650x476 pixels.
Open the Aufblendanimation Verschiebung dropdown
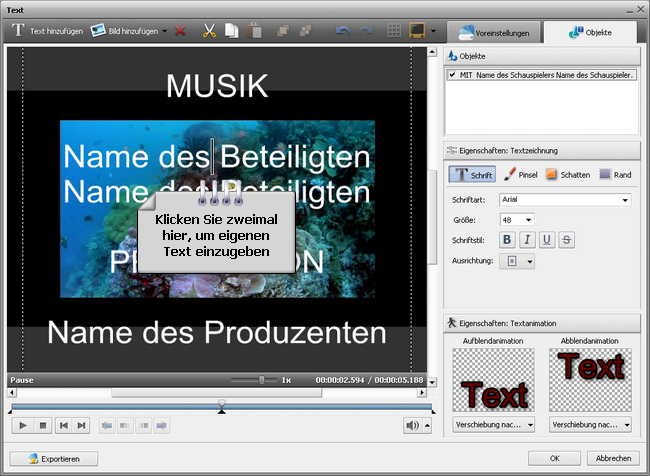point(493,425)
